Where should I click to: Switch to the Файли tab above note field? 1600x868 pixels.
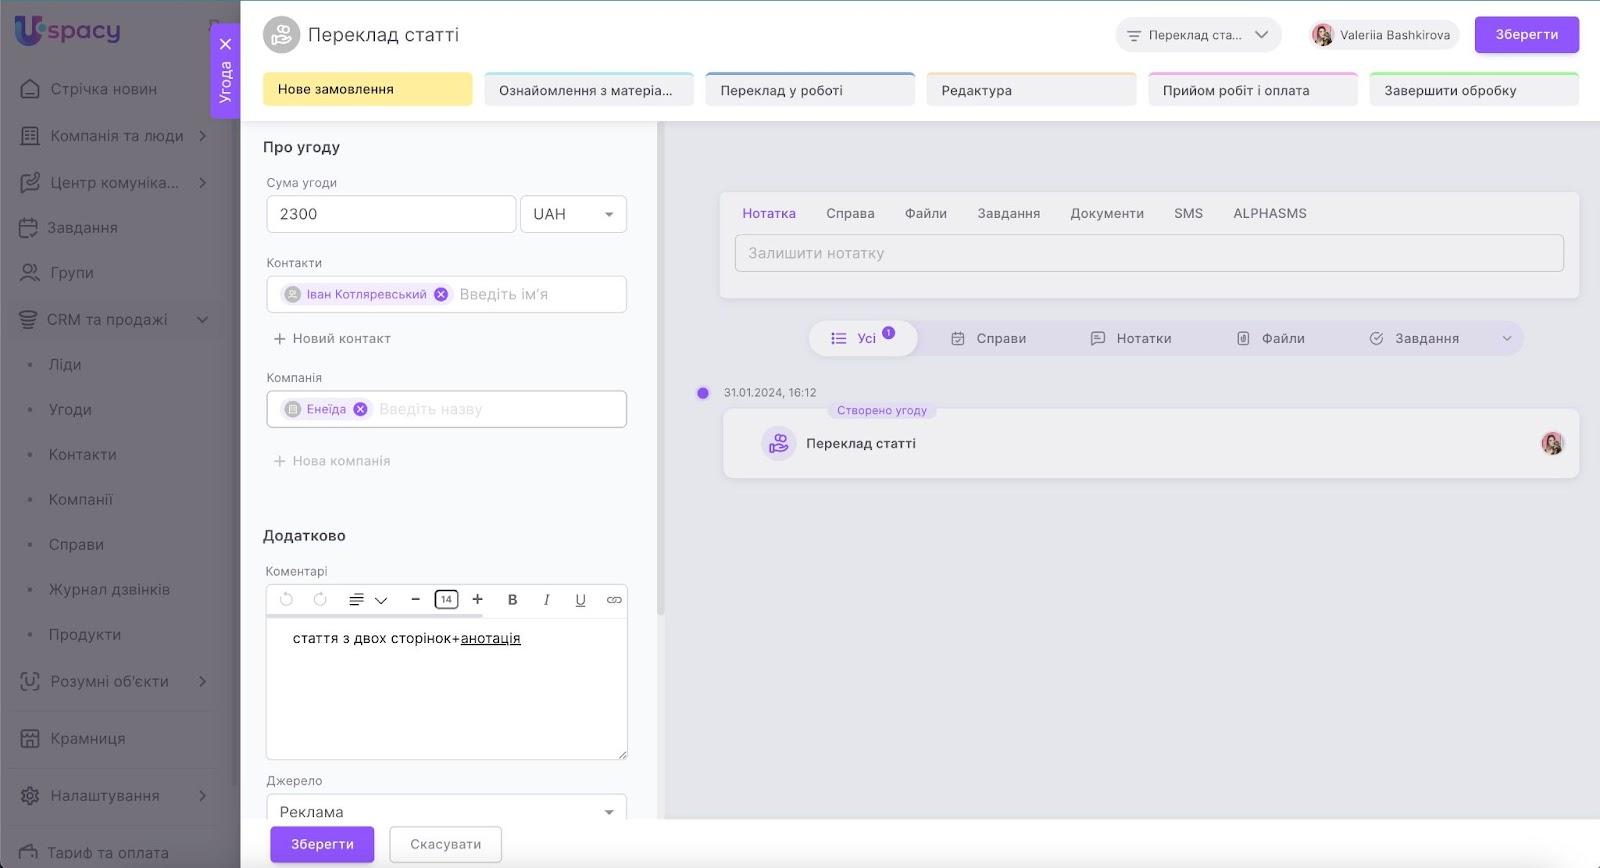[925, 213]
